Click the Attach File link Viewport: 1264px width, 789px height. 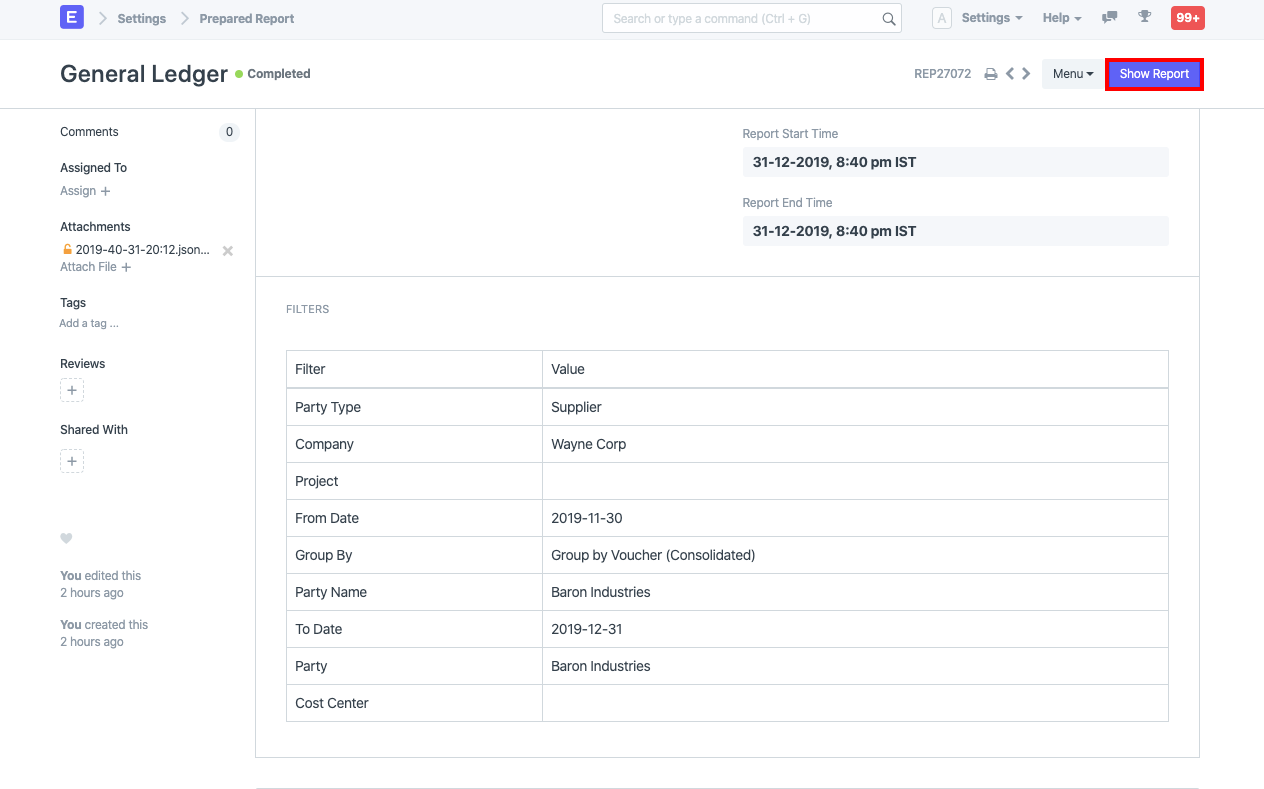point(88,266)
